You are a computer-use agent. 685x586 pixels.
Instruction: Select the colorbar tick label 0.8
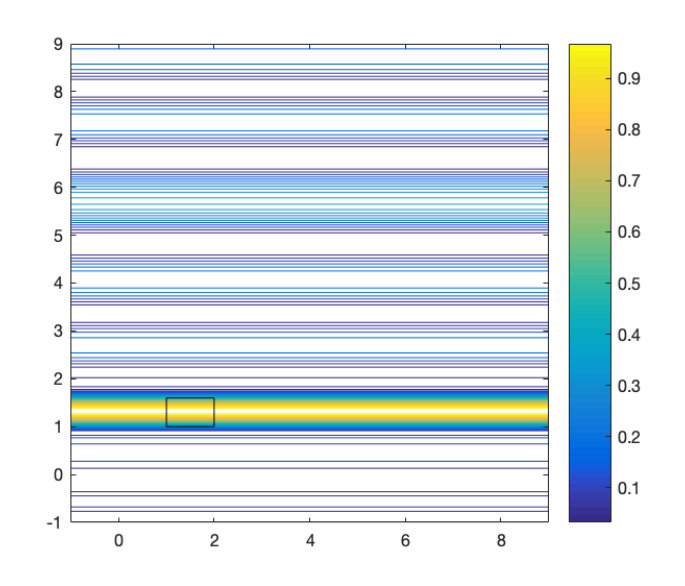629,130
